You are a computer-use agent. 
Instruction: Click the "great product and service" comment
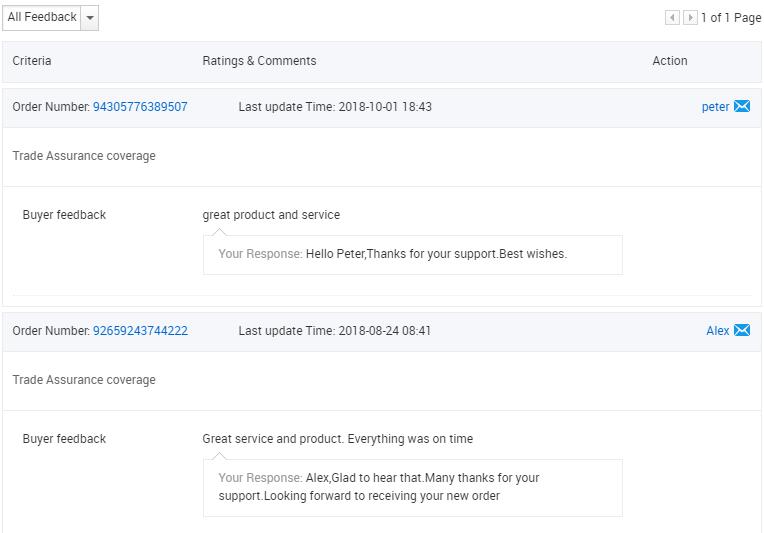pyautogui.click(x=271, y=215)
